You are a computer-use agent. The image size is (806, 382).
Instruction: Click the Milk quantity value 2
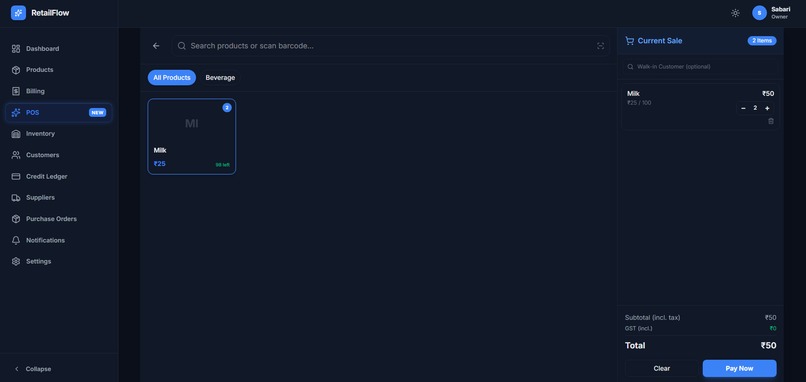(x=755, y=108)
